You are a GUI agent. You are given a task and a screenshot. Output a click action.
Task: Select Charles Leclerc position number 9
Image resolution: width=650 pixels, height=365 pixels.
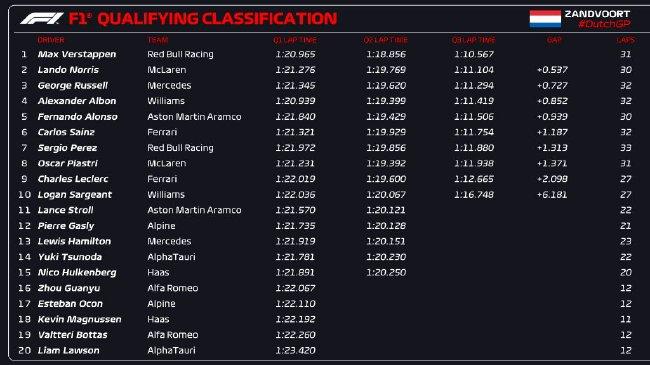coord(24,179)
